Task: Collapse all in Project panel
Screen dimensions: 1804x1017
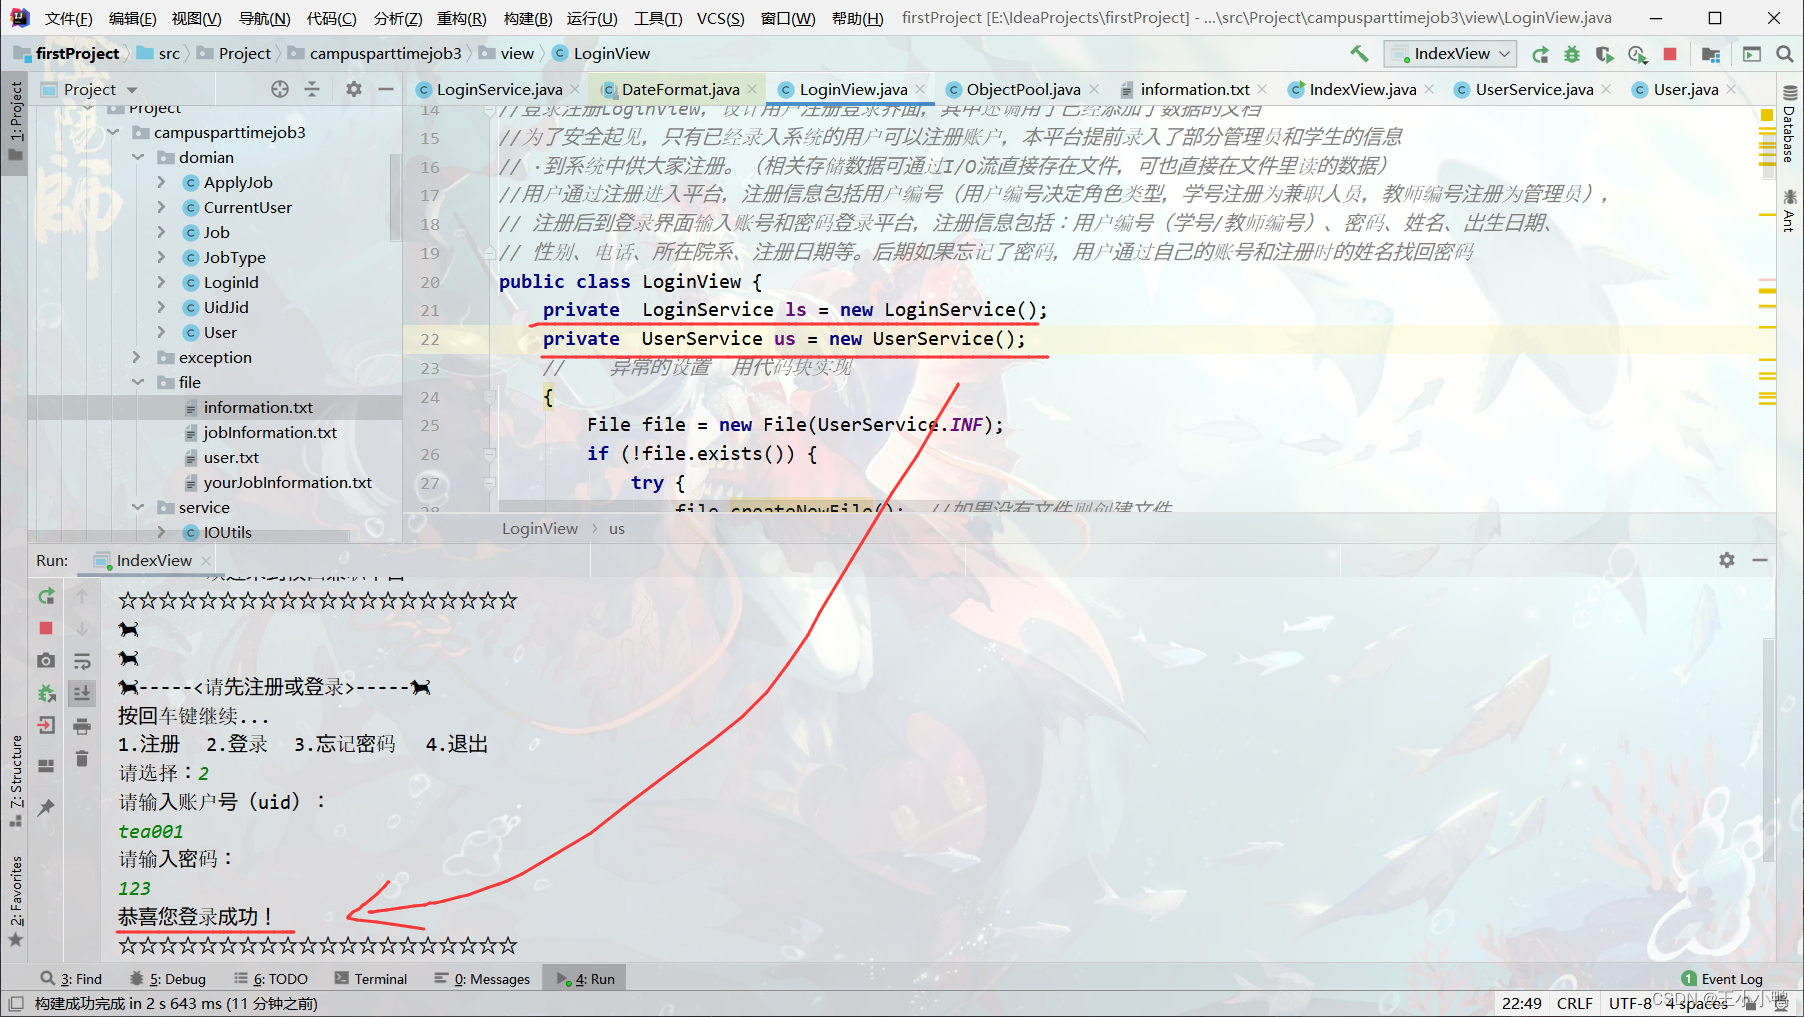Action: pyautogui.click(x=312, y=89)
